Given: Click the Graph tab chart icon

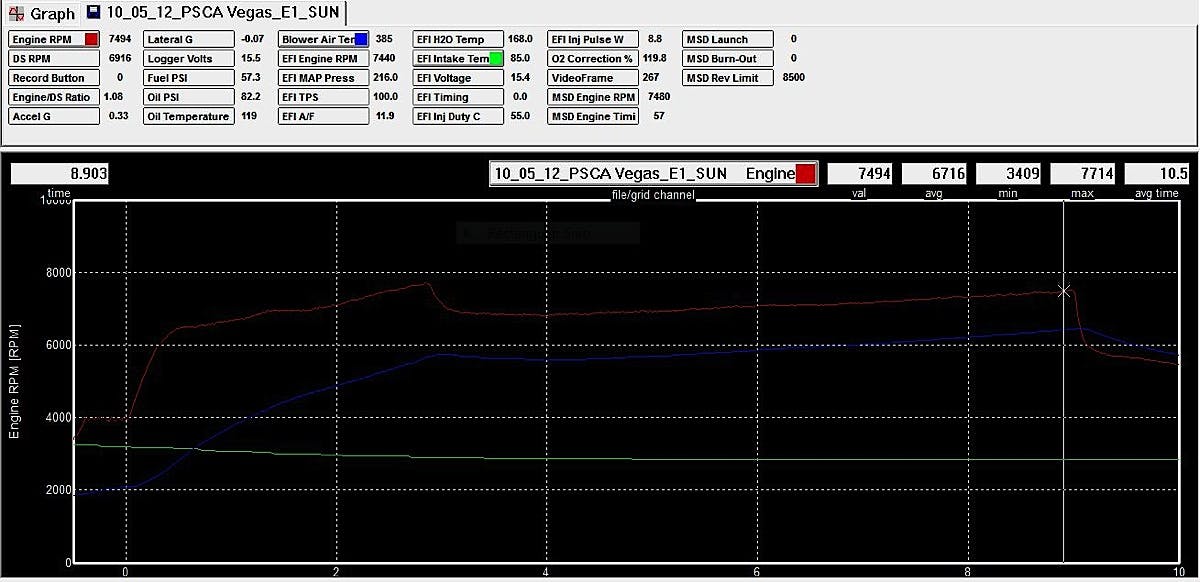Looking at the screenshot, I should [x=16, y=13].
